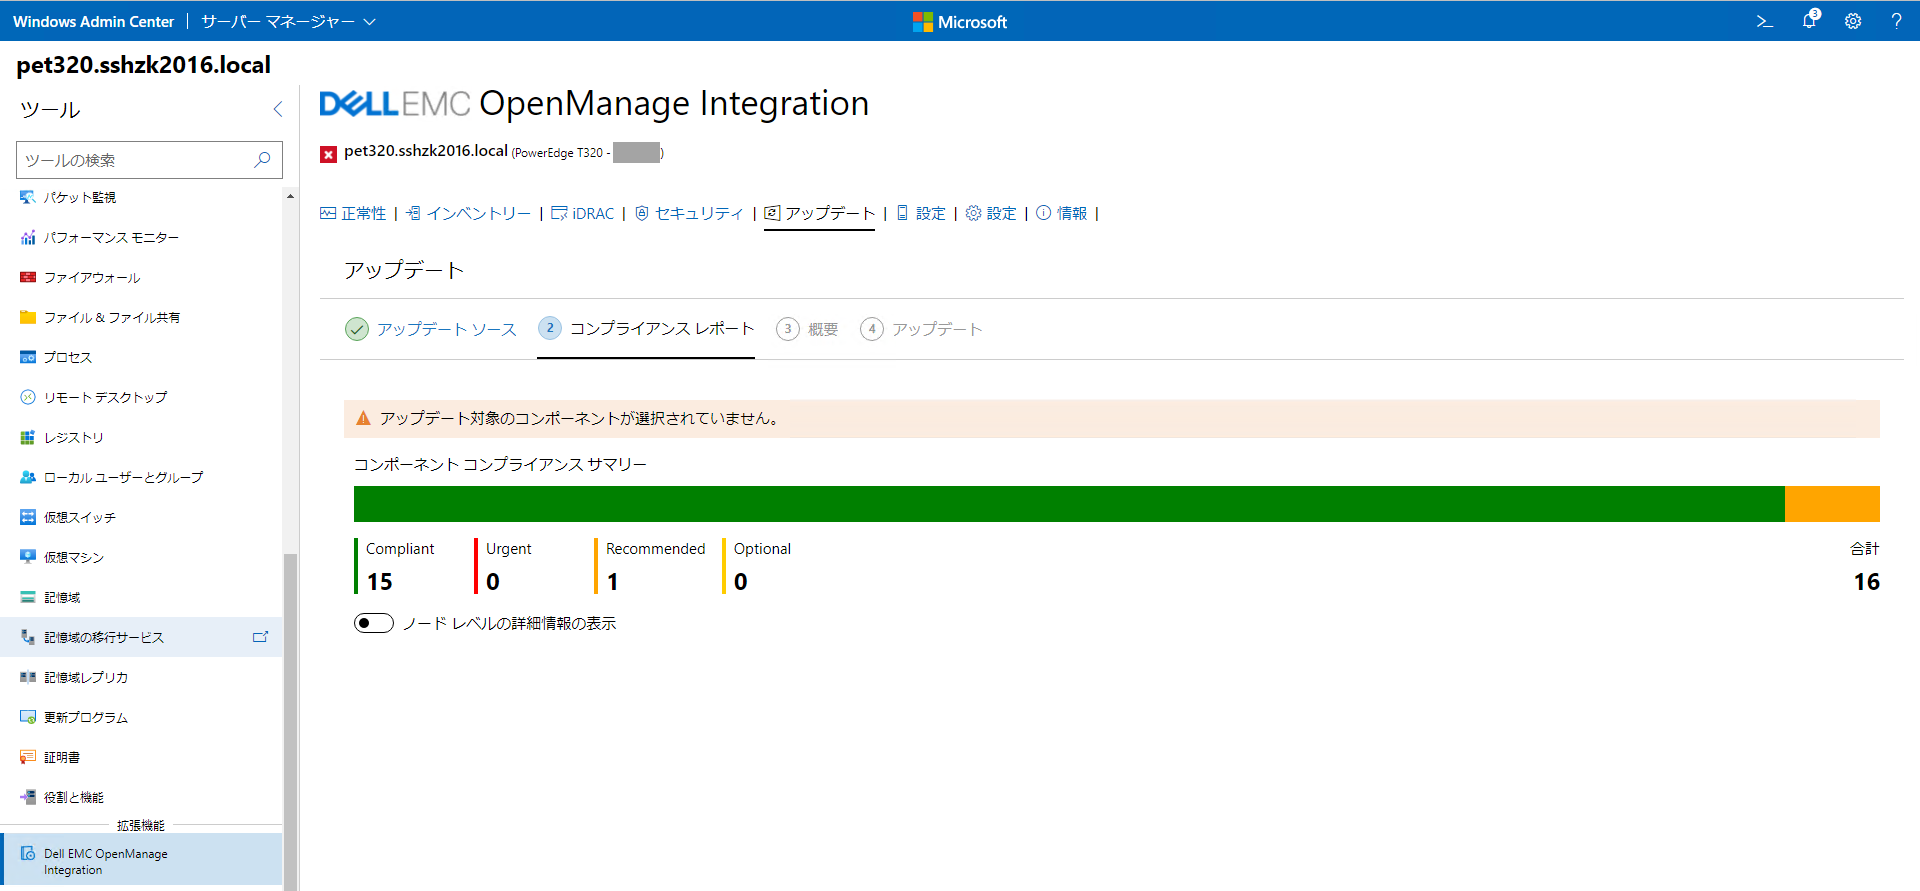Screen dimensions: 1920x891
Task: Collapse the ツール sidebar with chevron
Action: (x=277, y=109)
